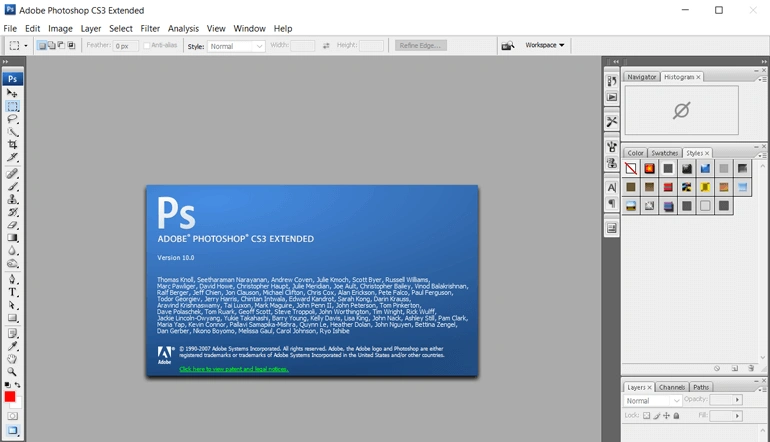Open the Layer Comps panel icon
This screenshot has width=770, height=442.
tap(611, 228)
